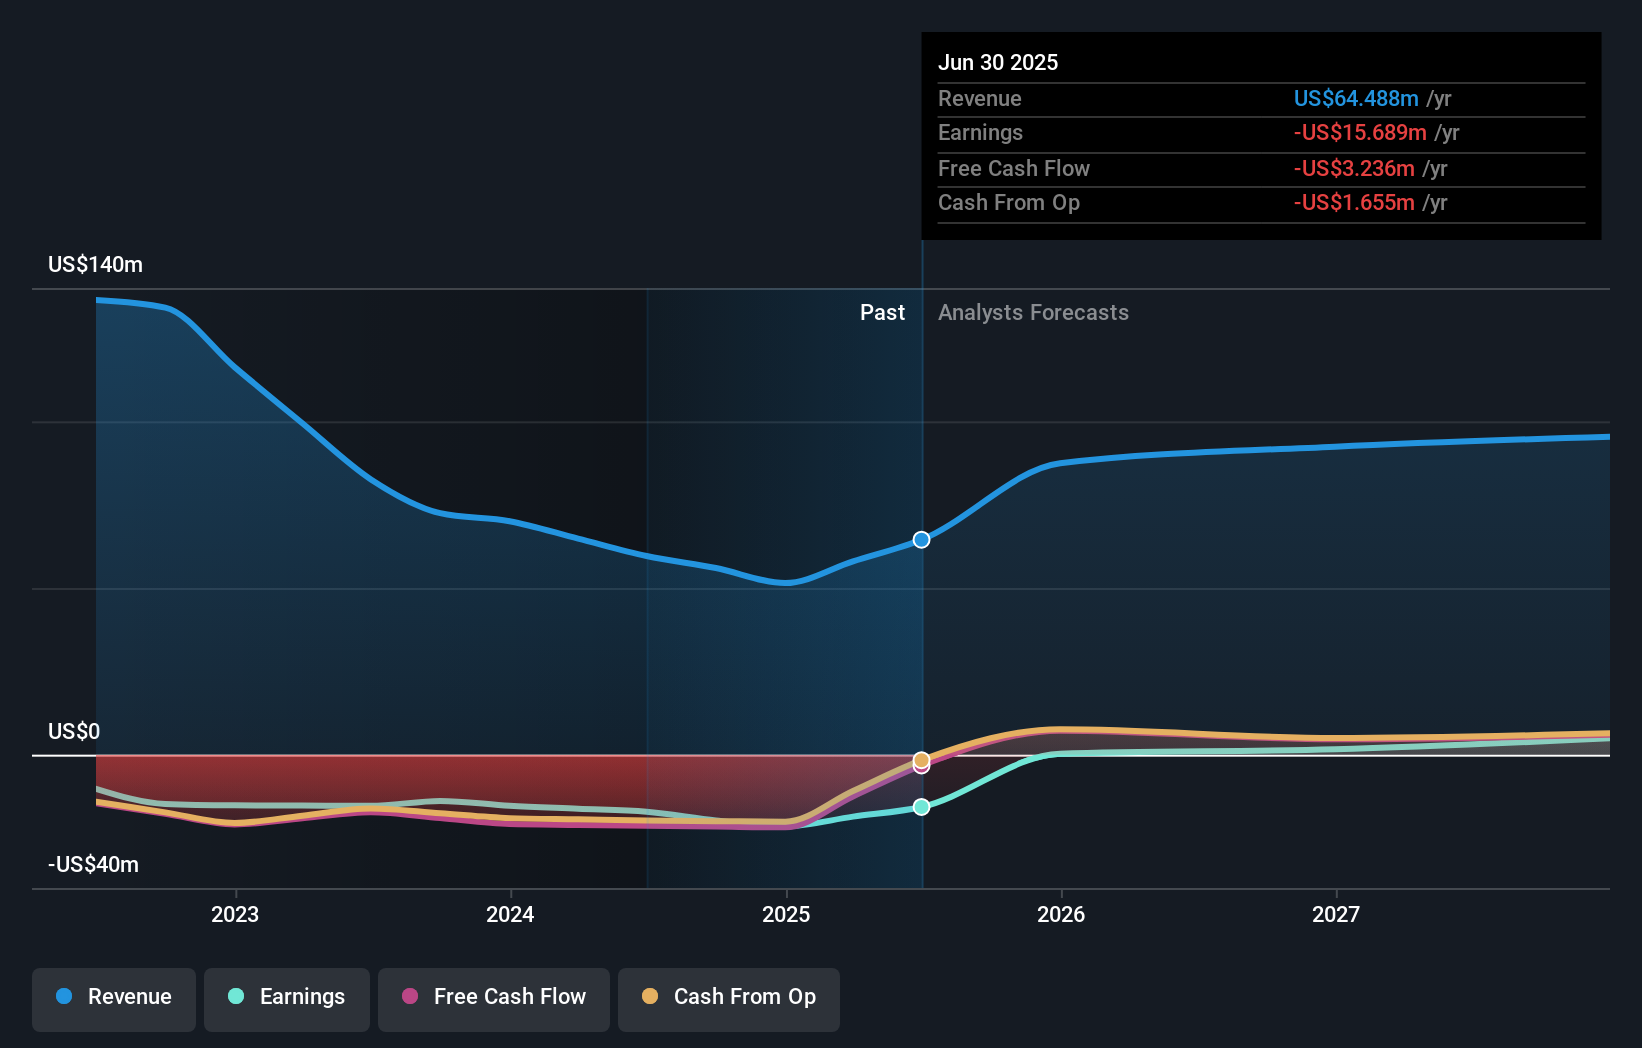1642x1048 pixels.
Task: Click the orange Cash From Op legend dot
Action: click(x=651, y=997)
